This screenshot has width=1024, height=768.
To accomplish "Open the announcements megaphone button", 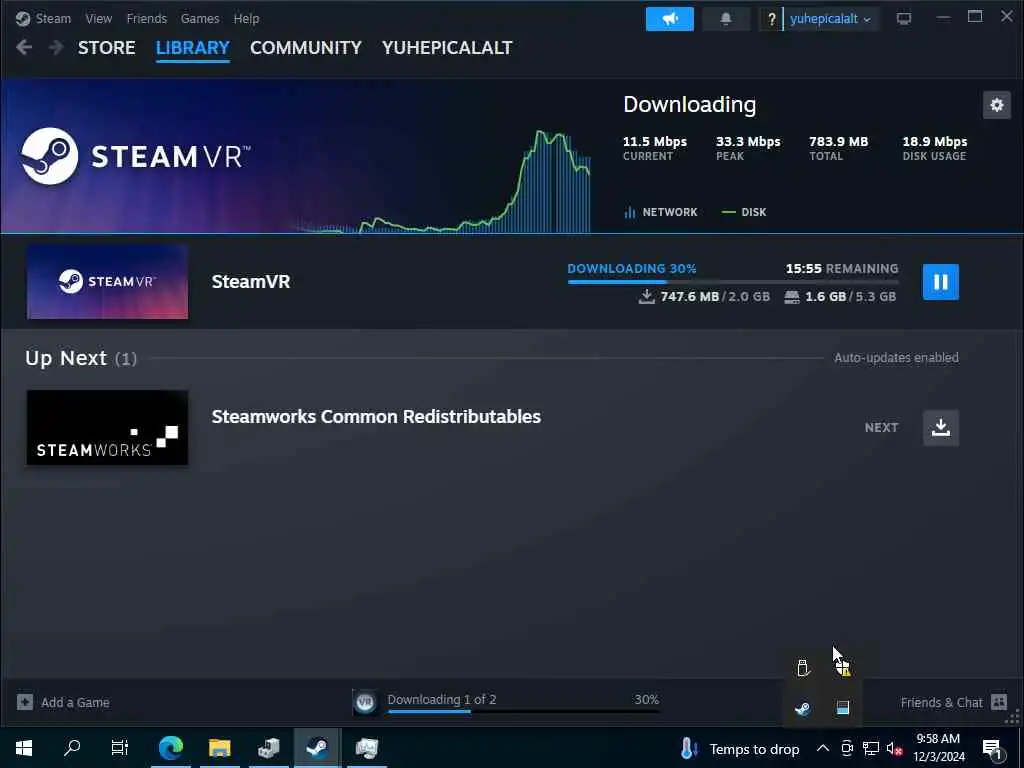I will click(x=669, y=19).
